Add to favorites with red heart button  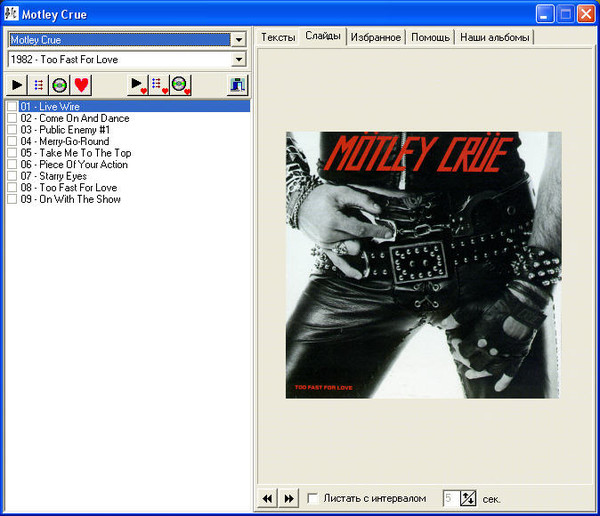(x=81, y=85)
